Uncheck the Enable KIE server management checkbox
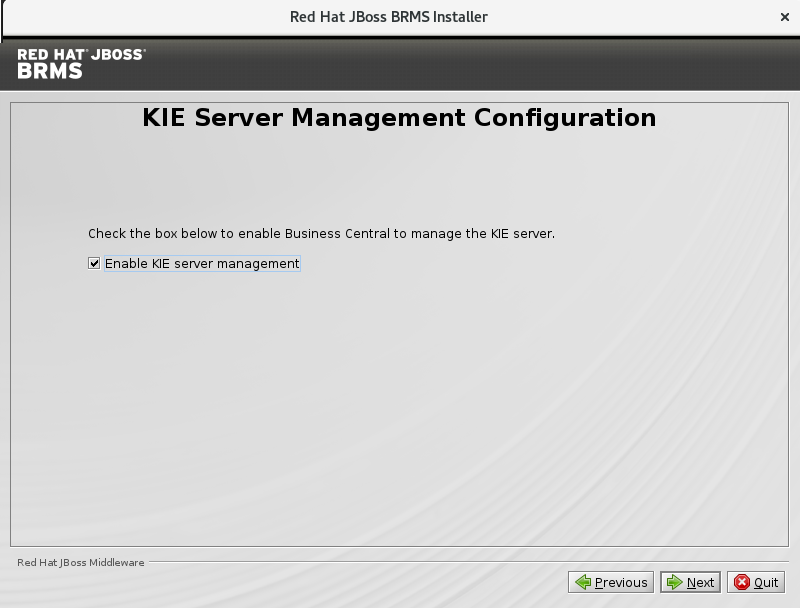 point(94,263)
